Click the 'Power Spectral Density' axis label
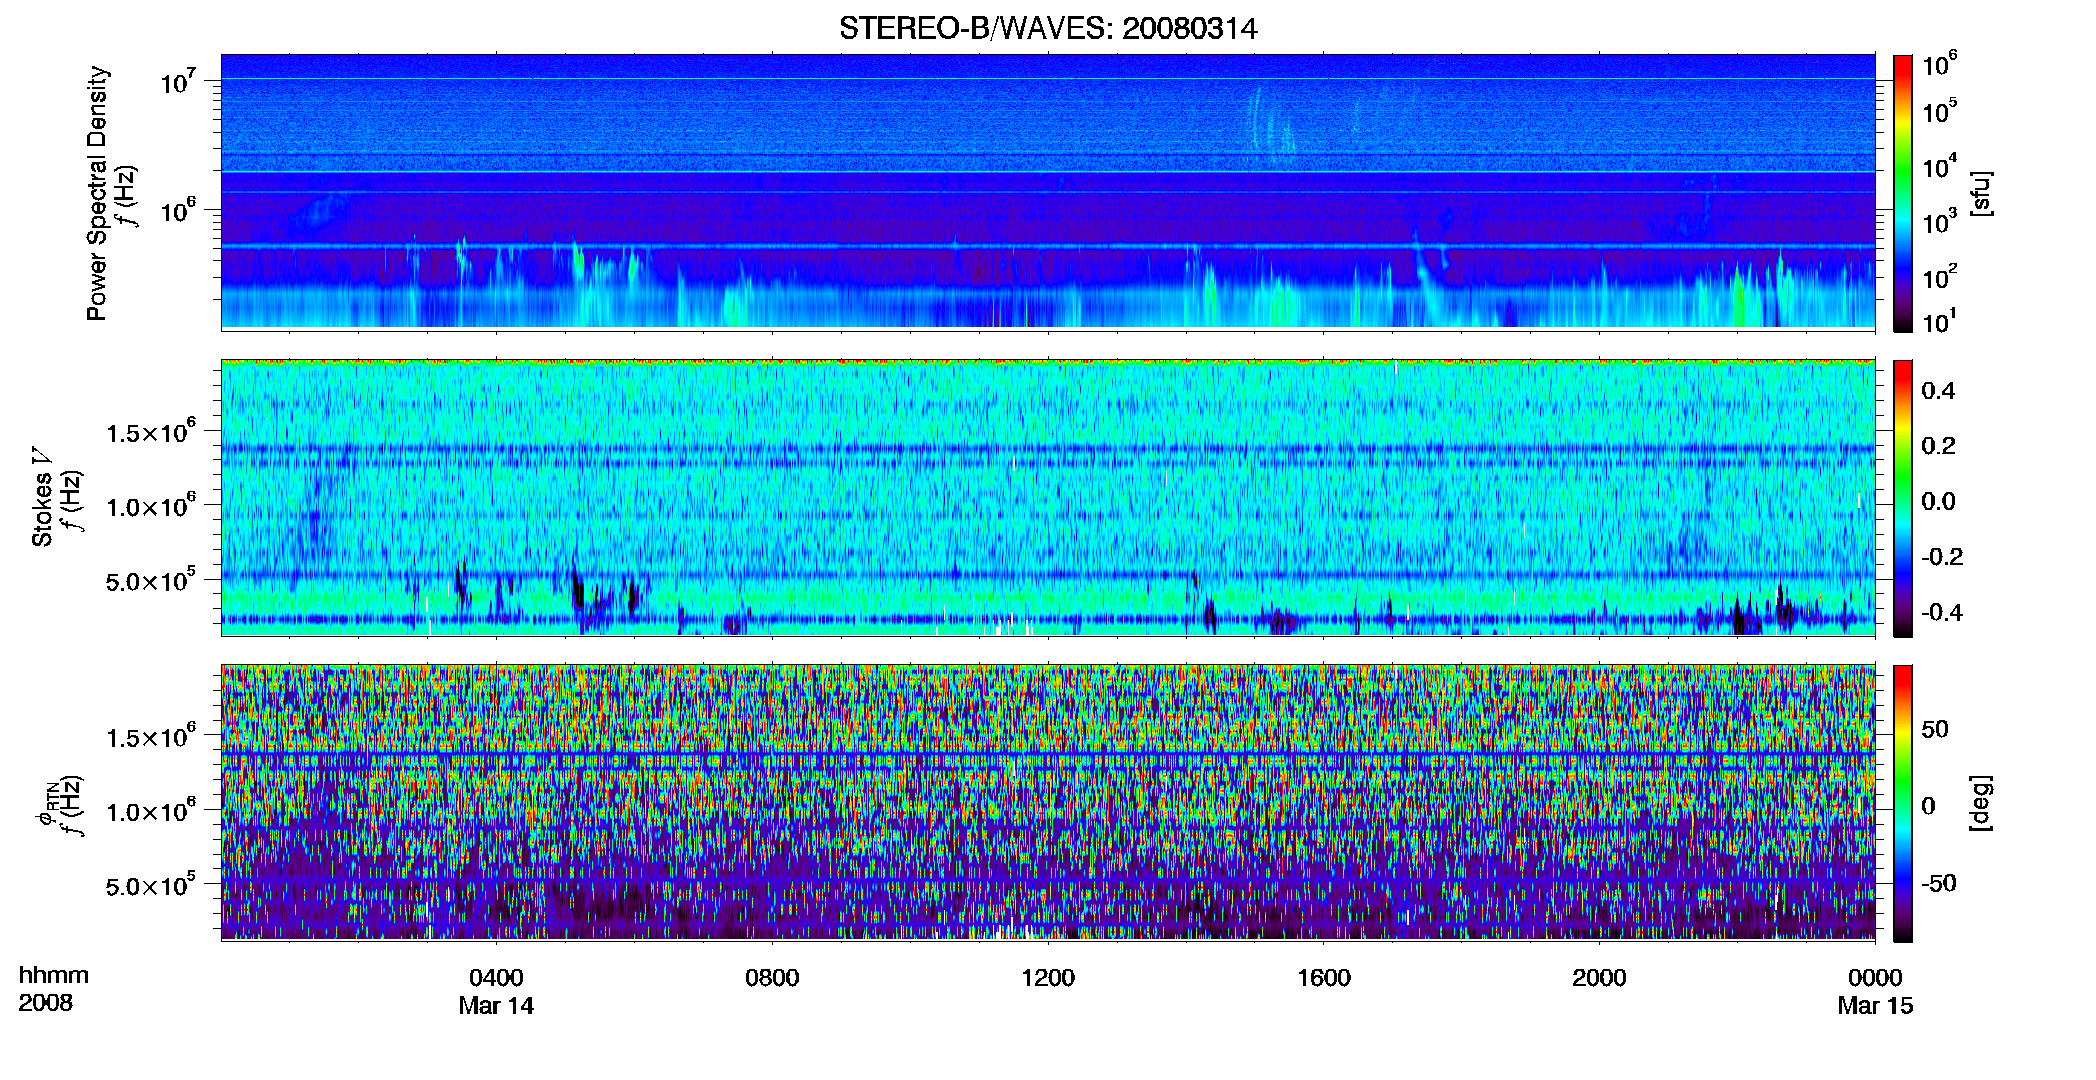2096x1080 pixels. (x=97, y=193)
